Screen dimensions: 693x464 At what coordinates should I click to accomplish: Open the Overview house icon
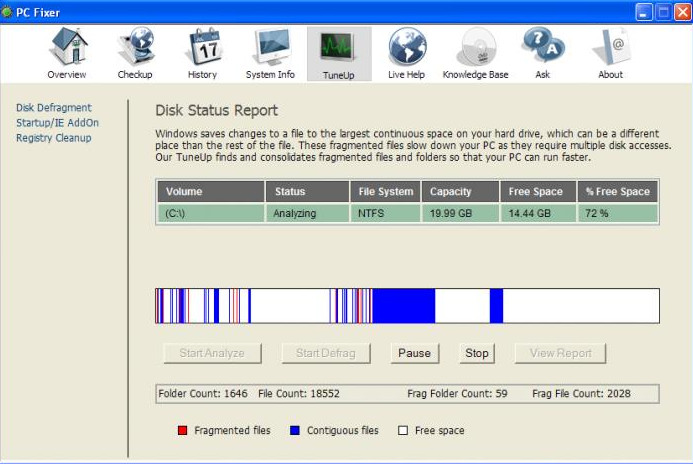(x=68, y=47)
